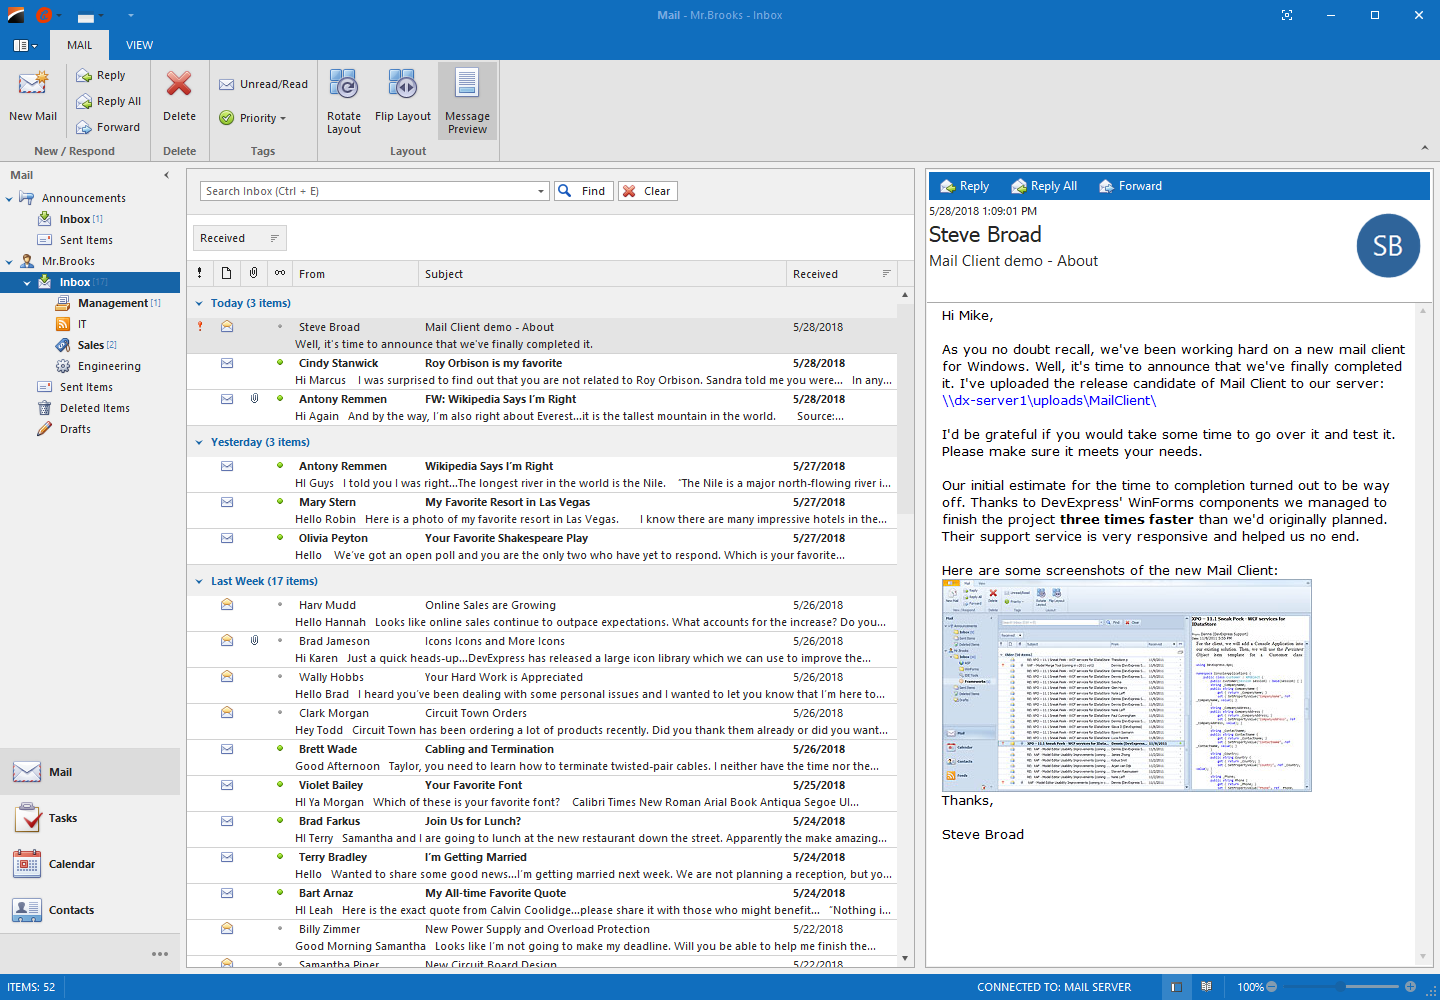
Task: Open the Calendar module in navigation pane
Action: 71,864
